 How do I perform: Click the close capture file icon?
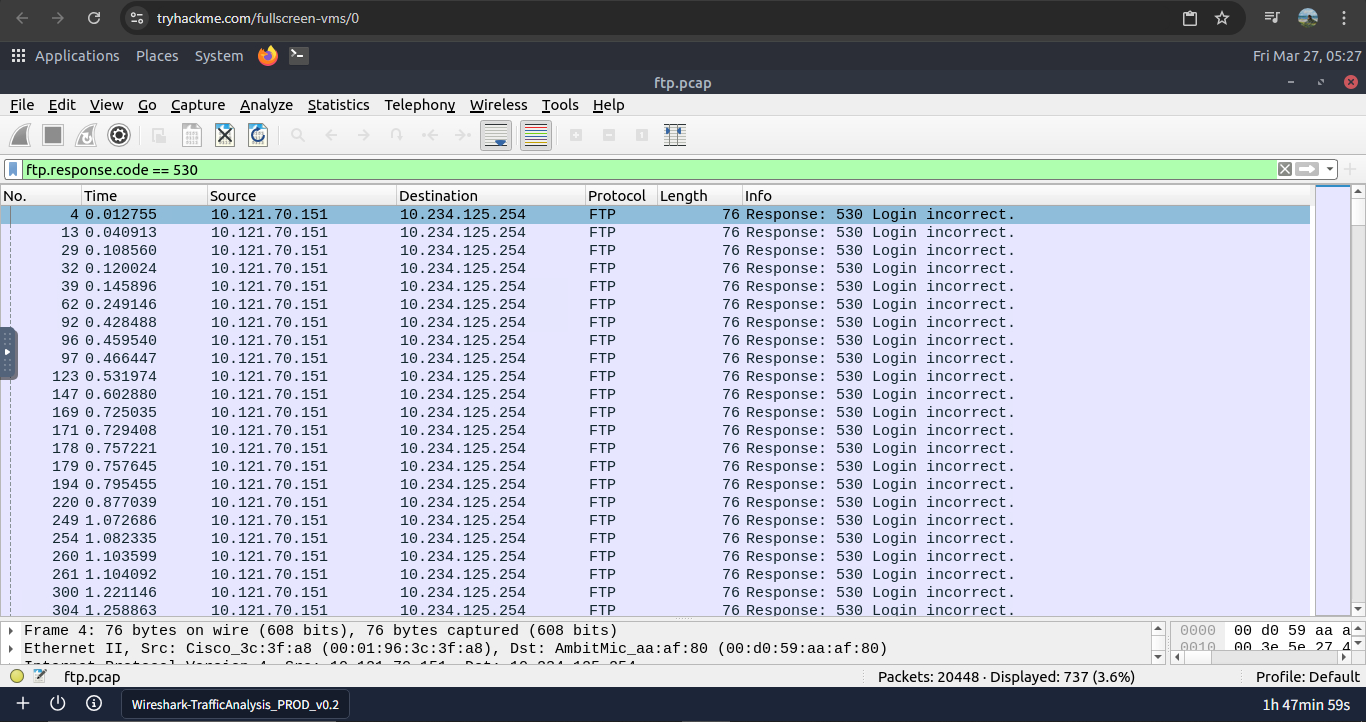pos(225,135)
